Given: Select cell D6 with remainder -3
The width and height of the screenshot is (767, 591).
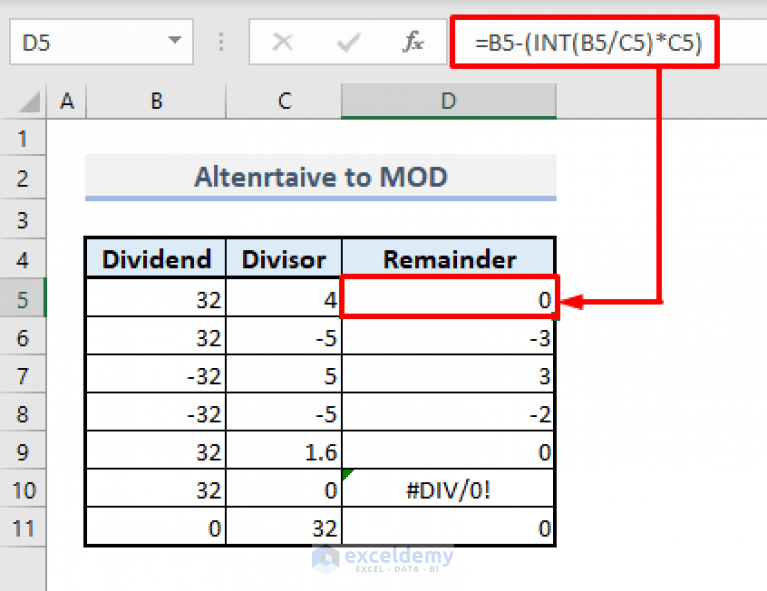Looking at the screenshot, I should tap(449, 337).
